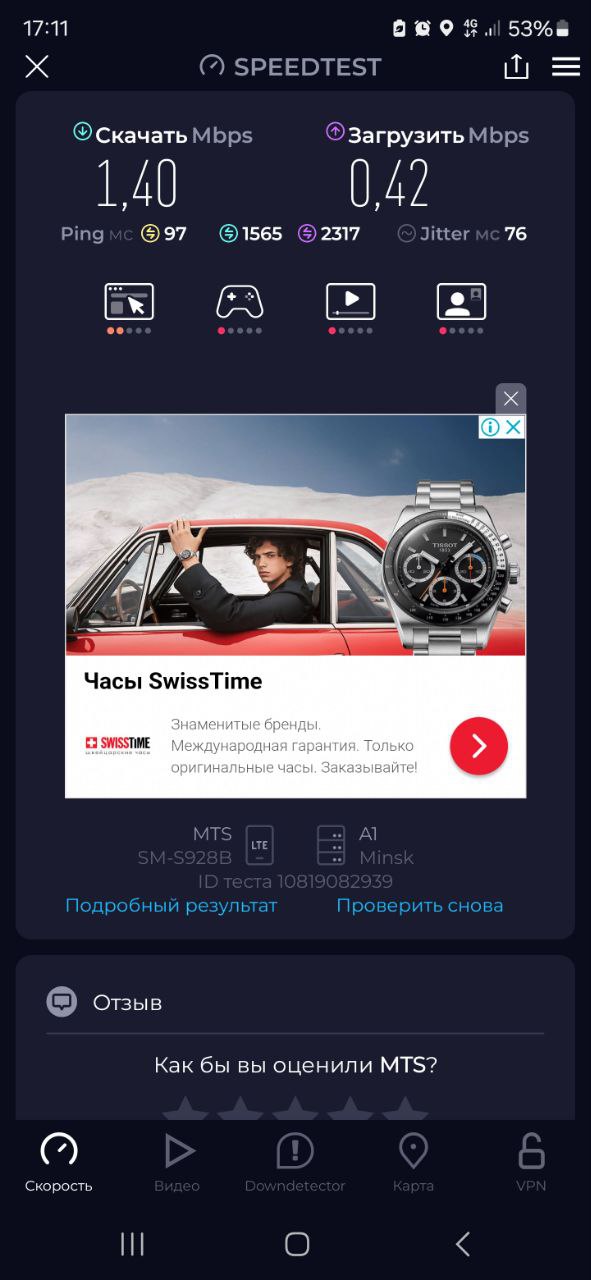Viewport: 591px width, 1280px height.
Task: Open the VPN tab
Action: (531, 1163)
